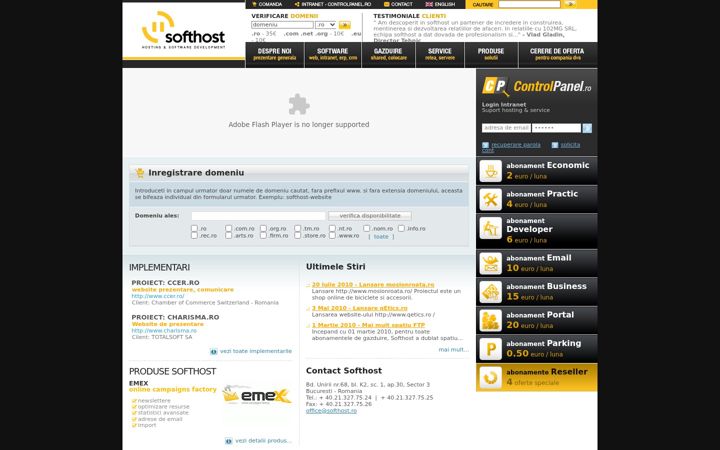Click the Reseller subscription icon

coord(490,377)
